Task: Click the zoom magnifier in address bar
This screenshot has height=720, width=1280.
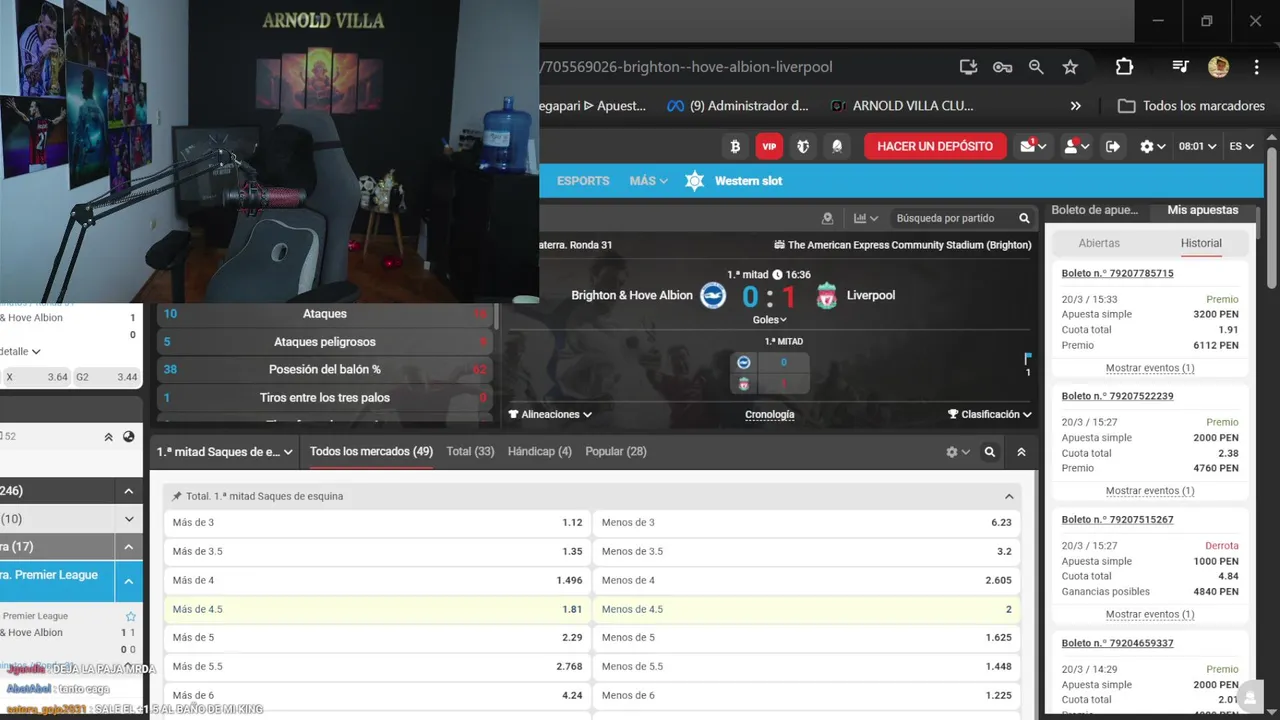Action: click(1036, 67)
